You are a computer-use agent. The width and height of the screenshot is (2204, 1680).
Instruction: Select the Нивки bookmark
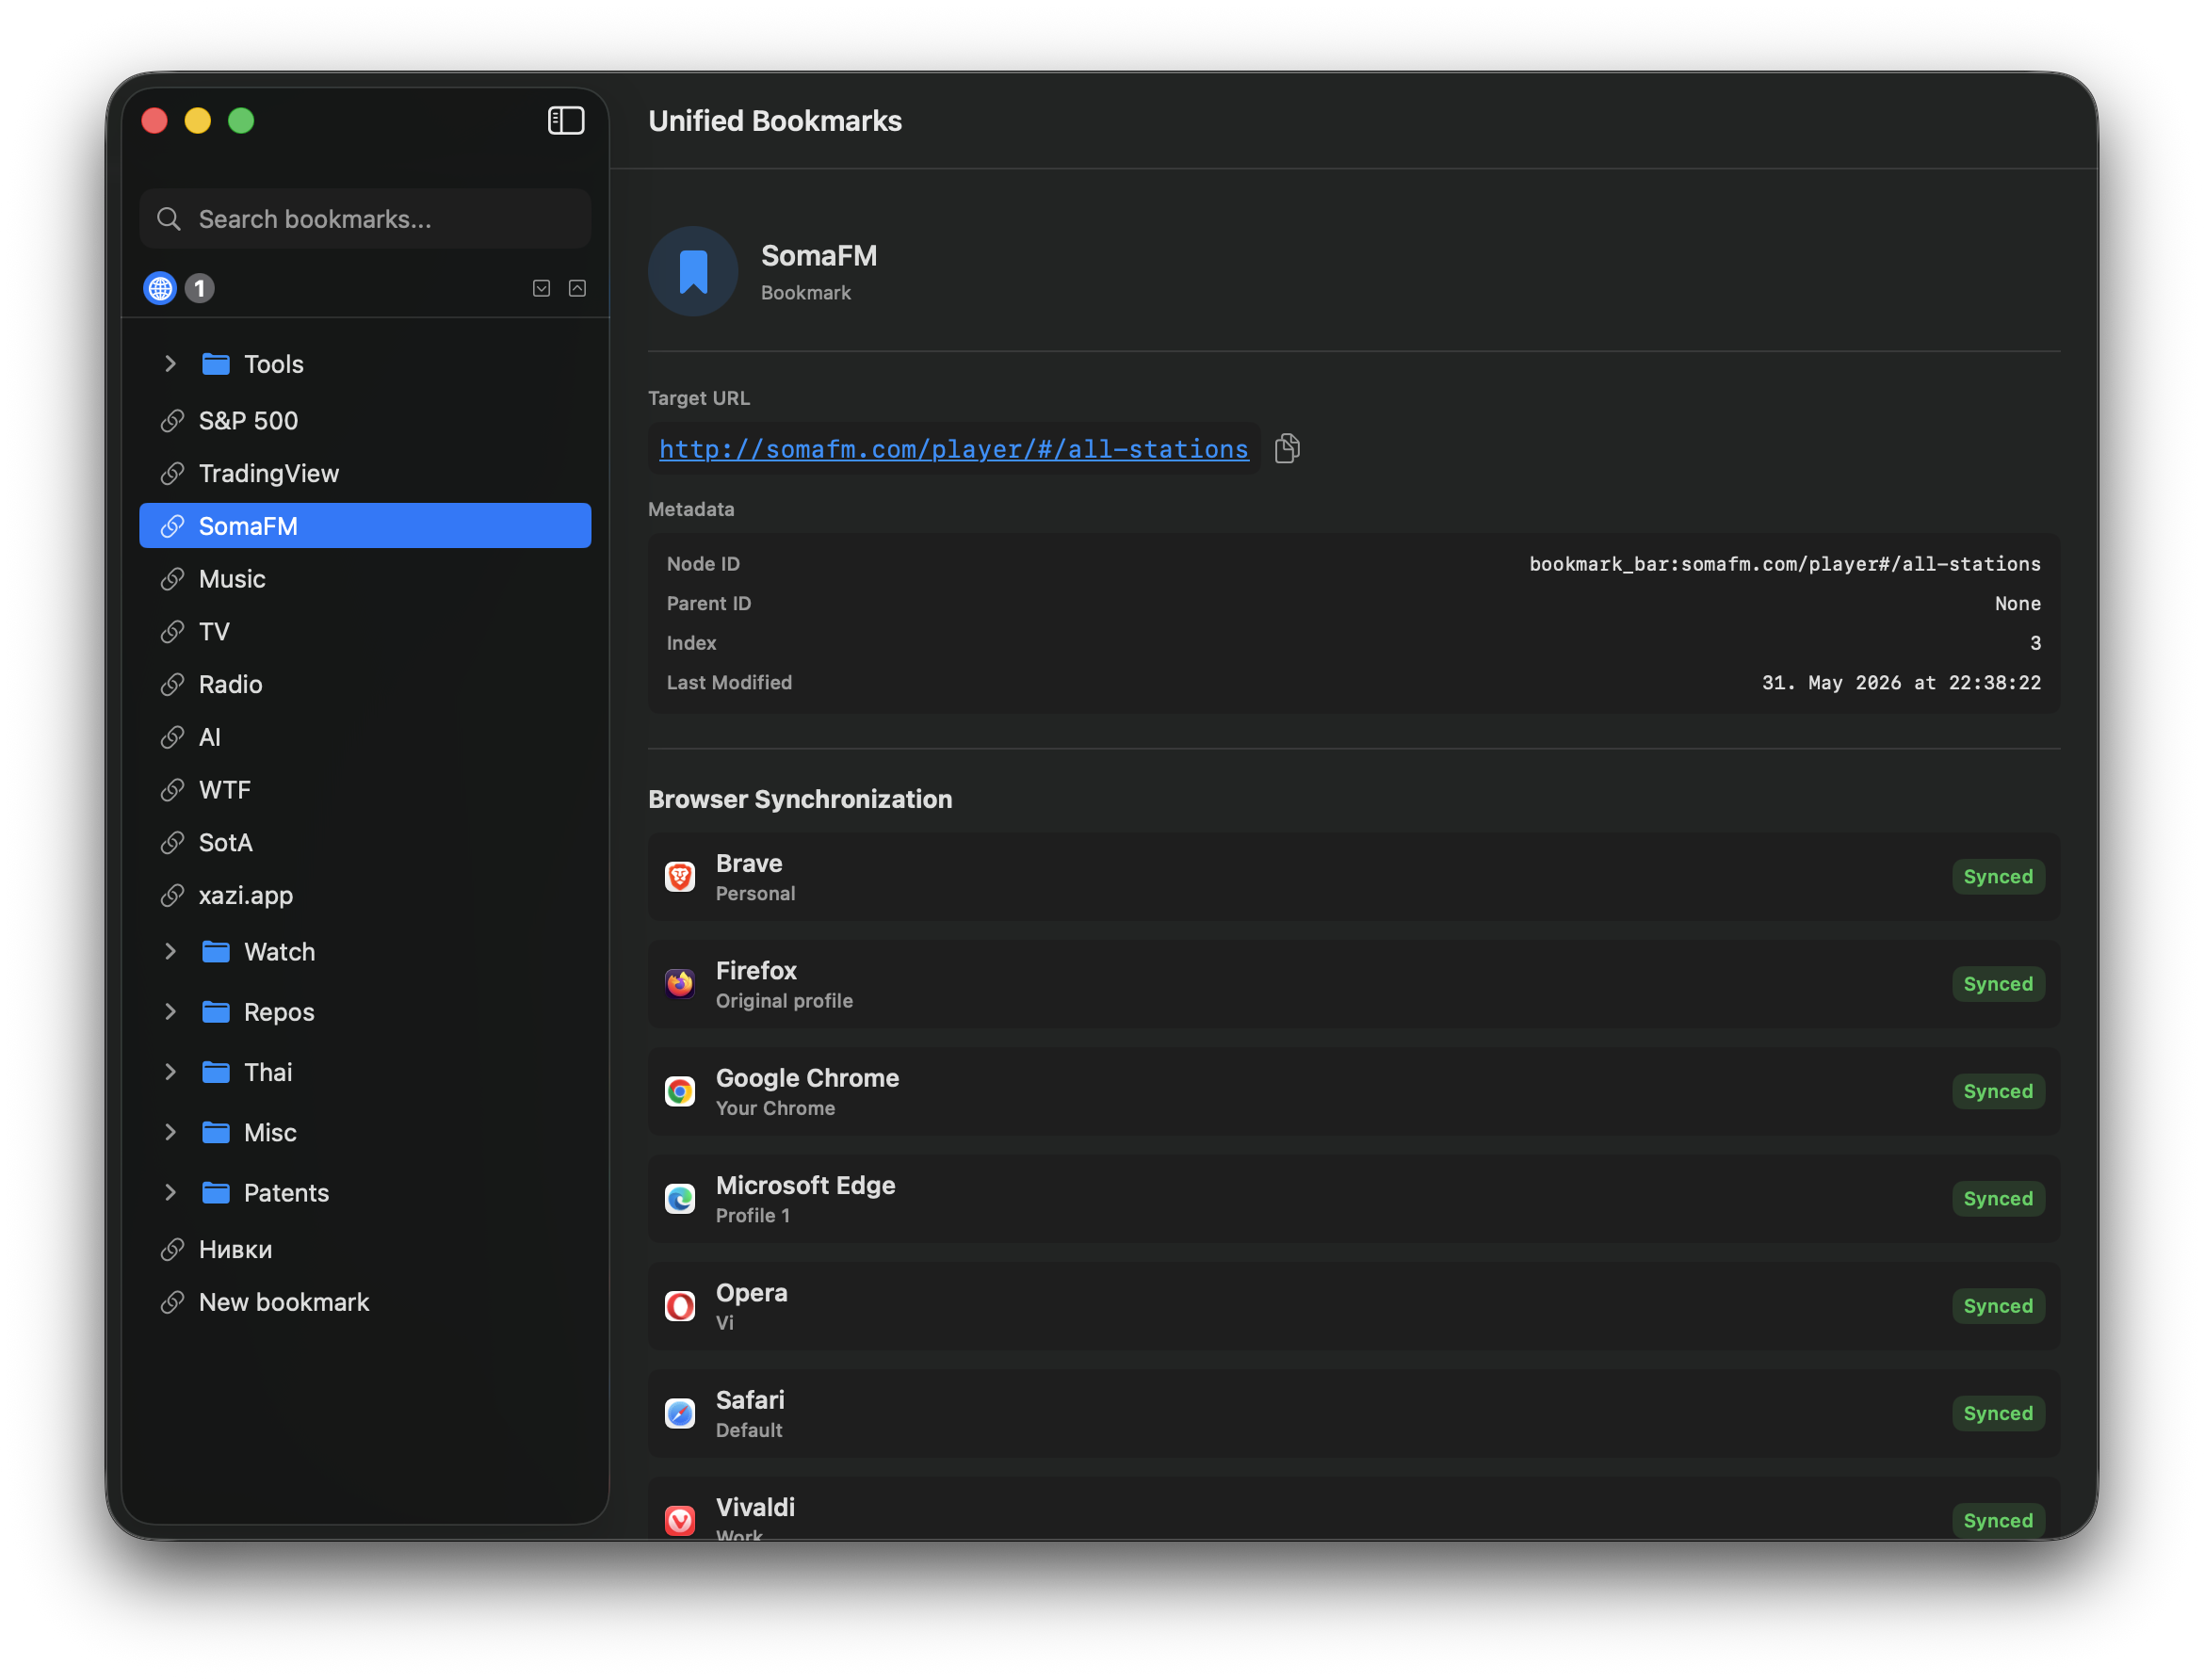[x=365, y=1250]
